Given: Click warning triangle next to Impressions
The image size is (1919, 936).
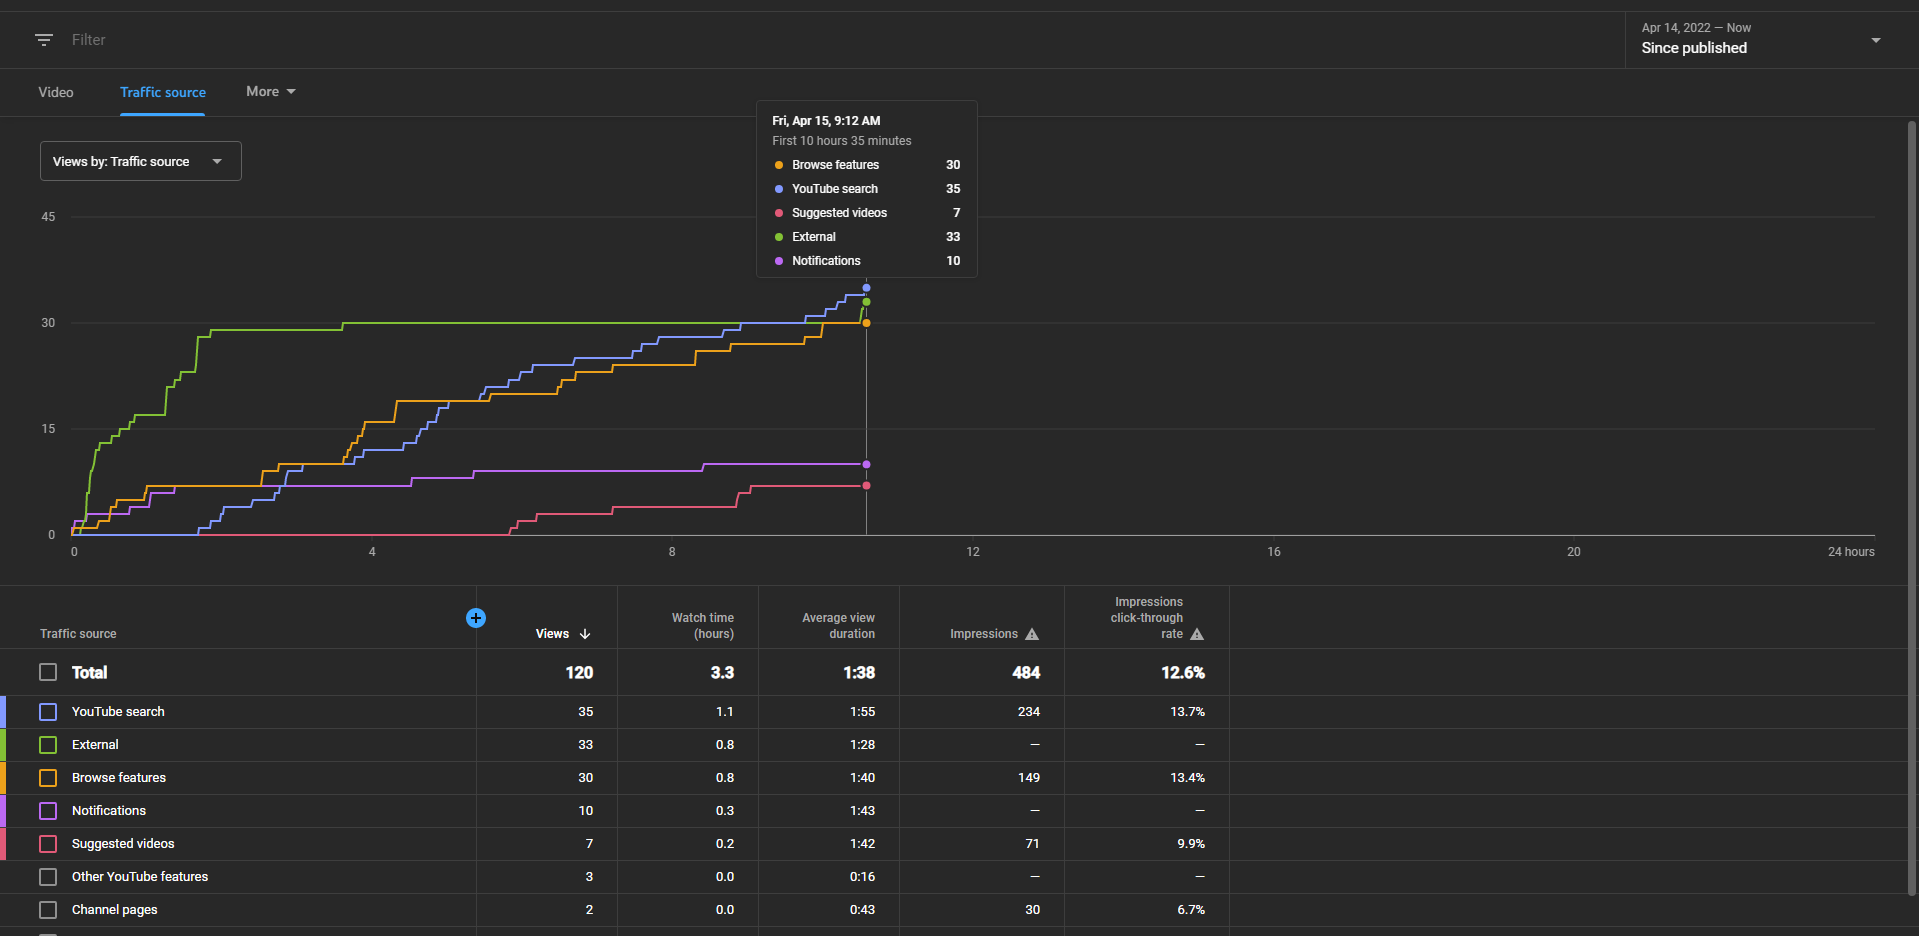Looking at the screenshot, I should click(x=1032, y=634).
